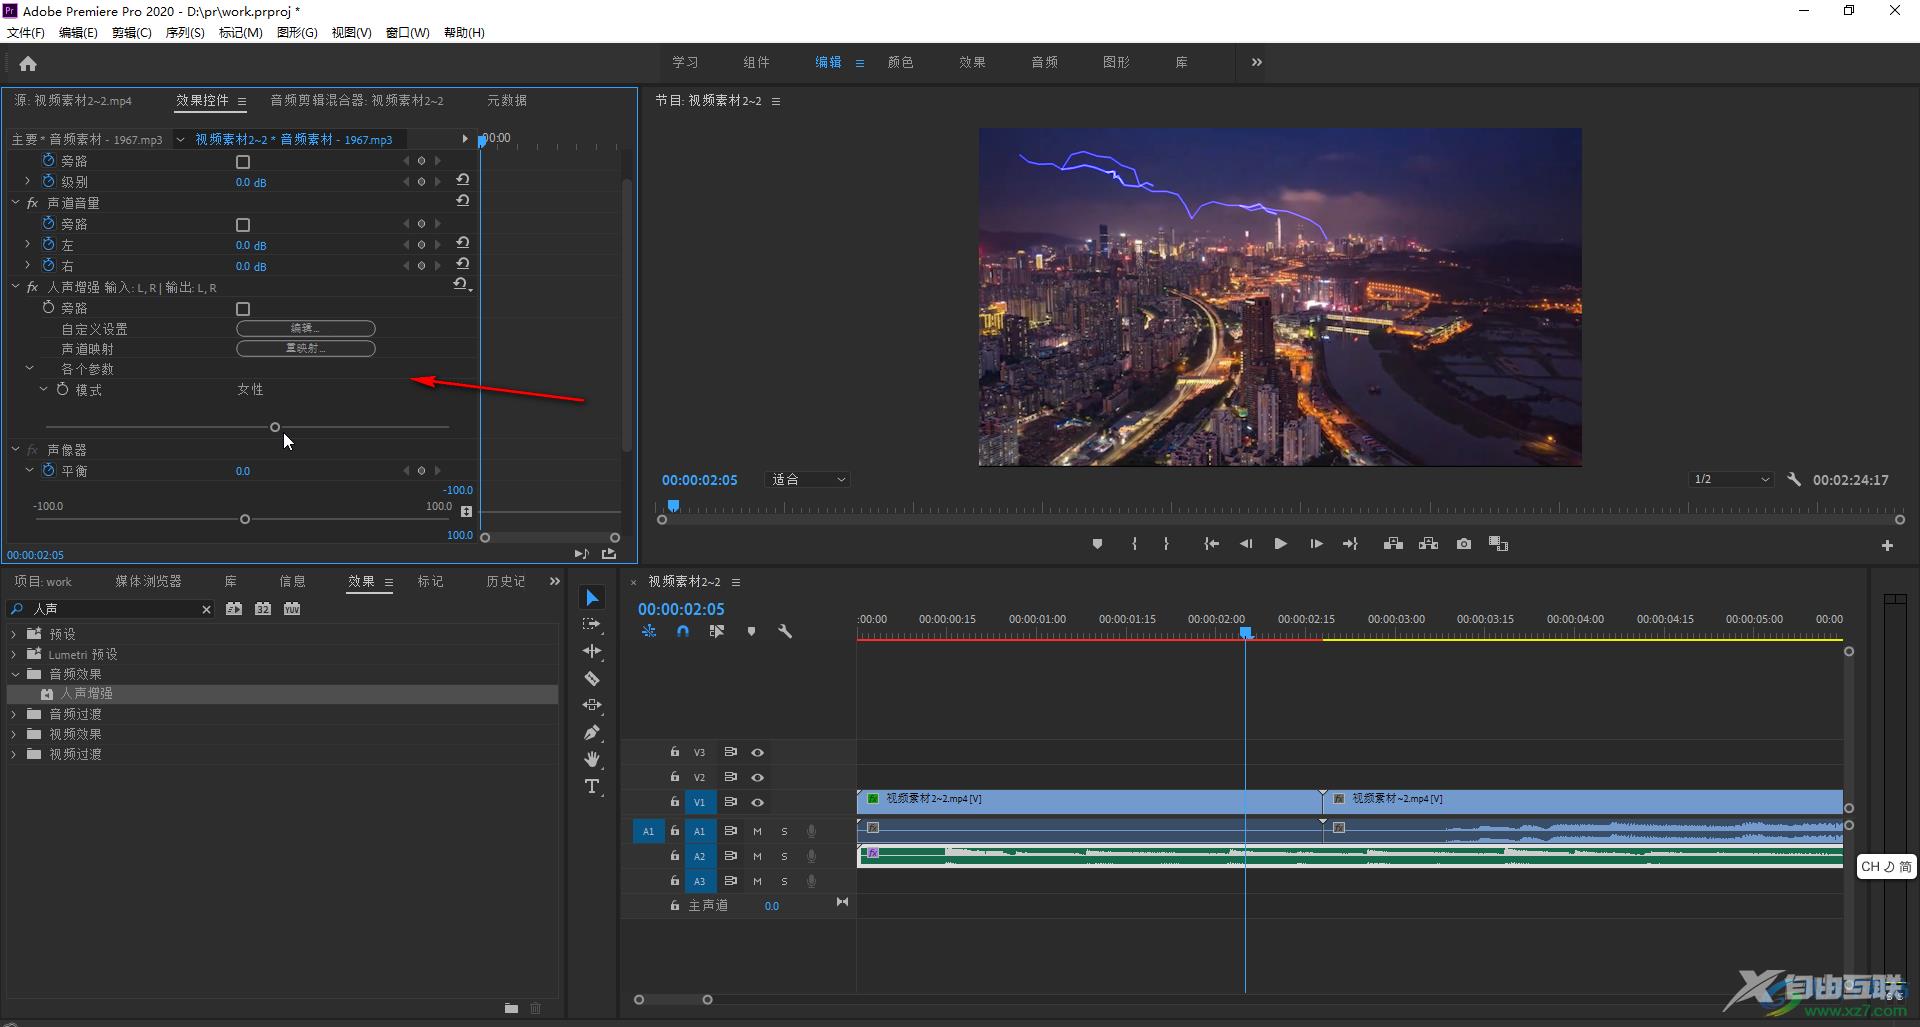The width and height of the screenshot is (1920, 1027).
Task: Switch to 颜色 workspace
Action: click(x=900, y=62)
